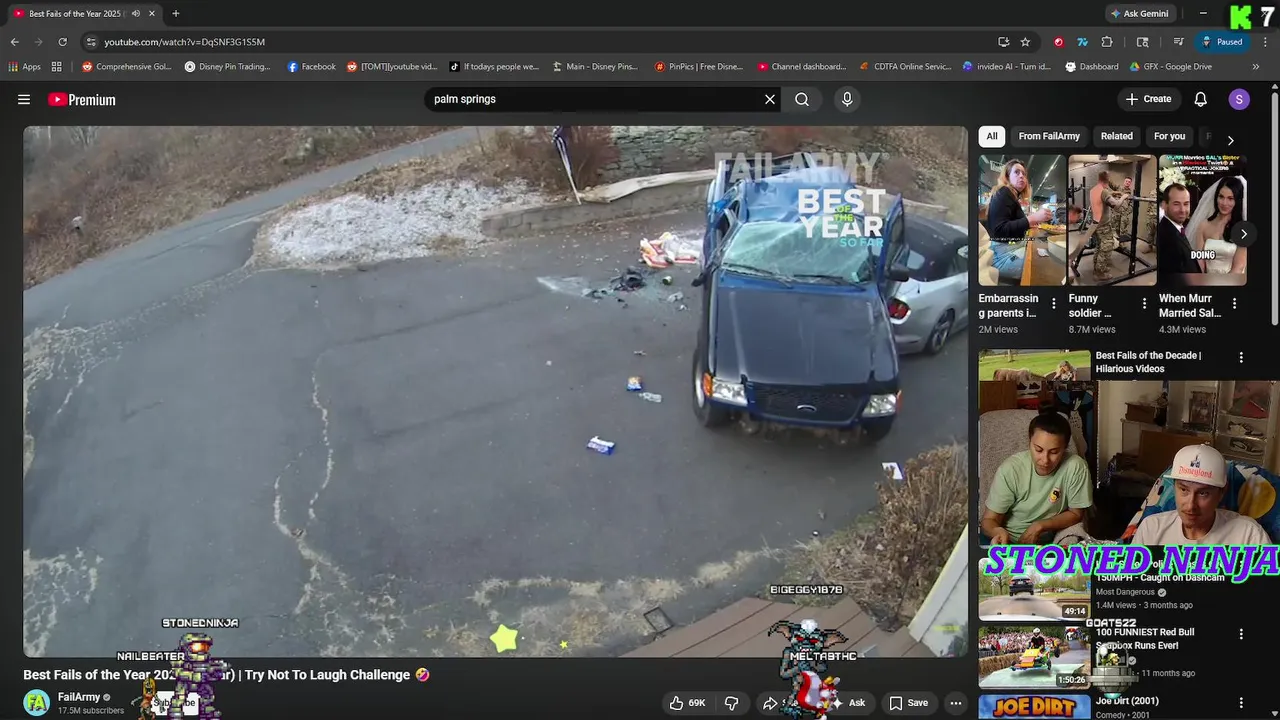The height and width of the screenshot is (720, 1280).
Task: Focus the browser address bar URL
Action: tap(185, 42)
